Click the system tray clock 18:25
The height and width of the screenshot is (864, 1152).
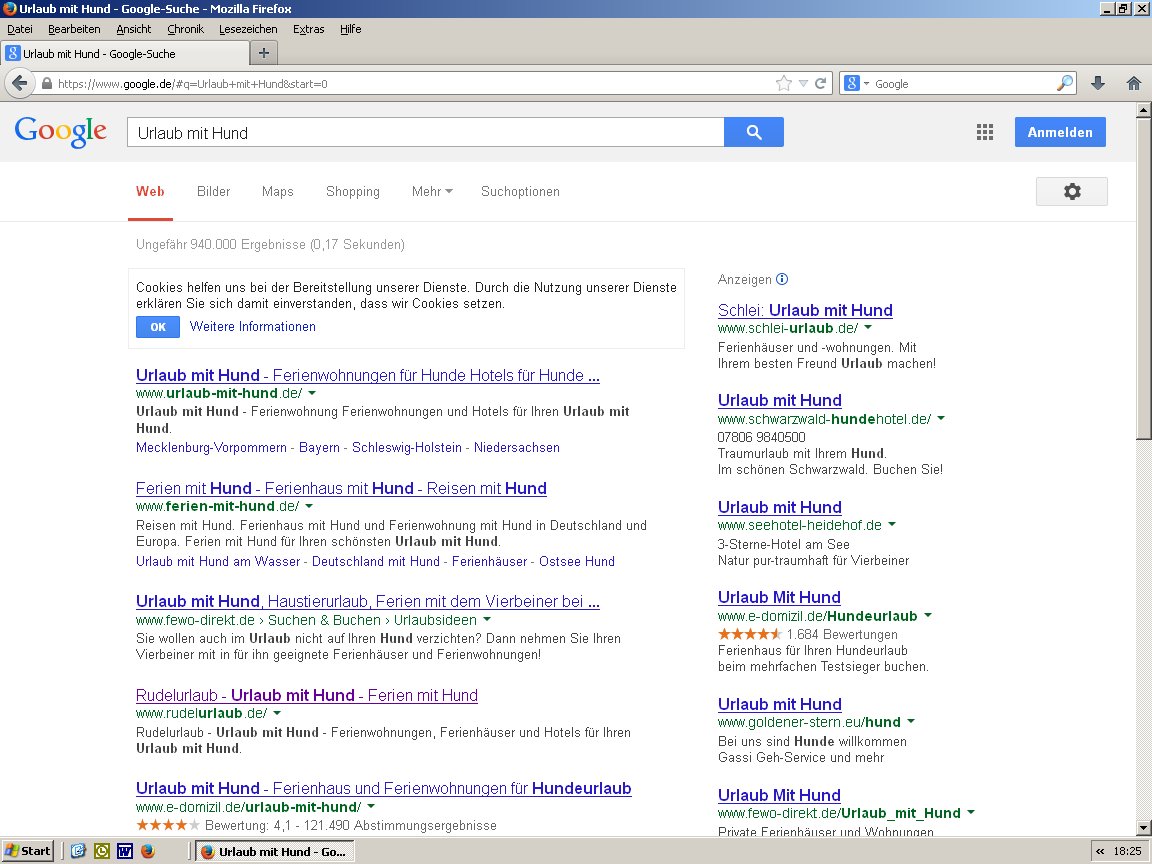point(1128,852)
